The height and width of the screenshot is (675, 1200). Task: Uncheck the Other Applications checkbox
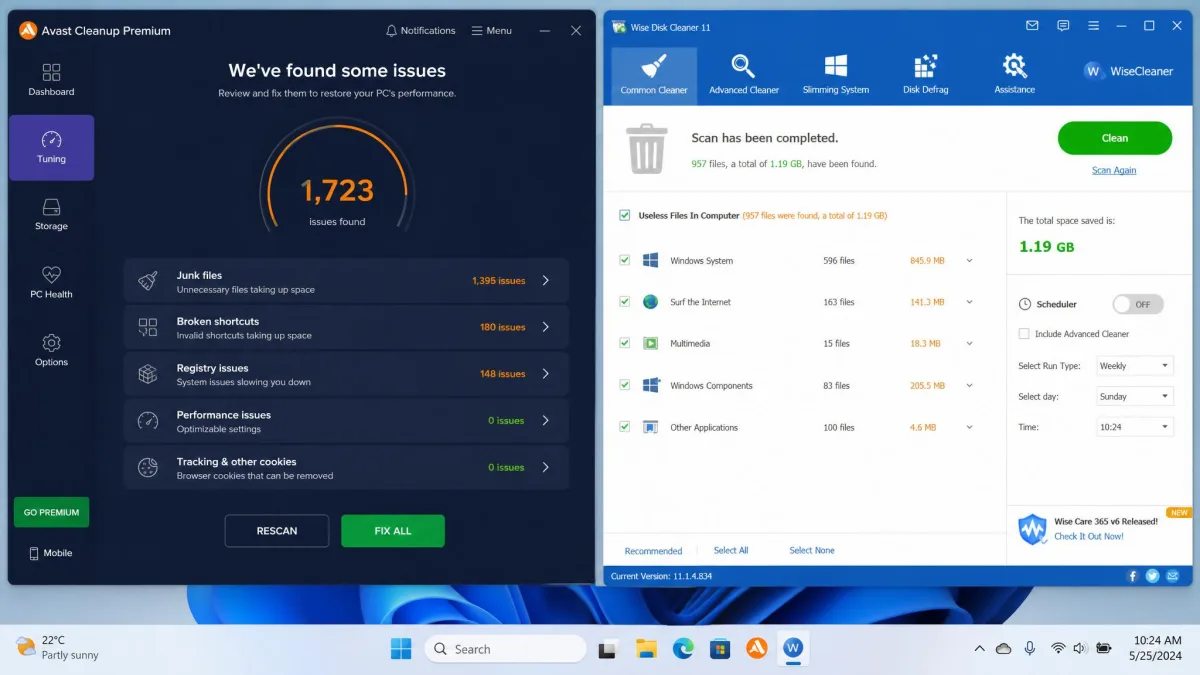(625, 427)
